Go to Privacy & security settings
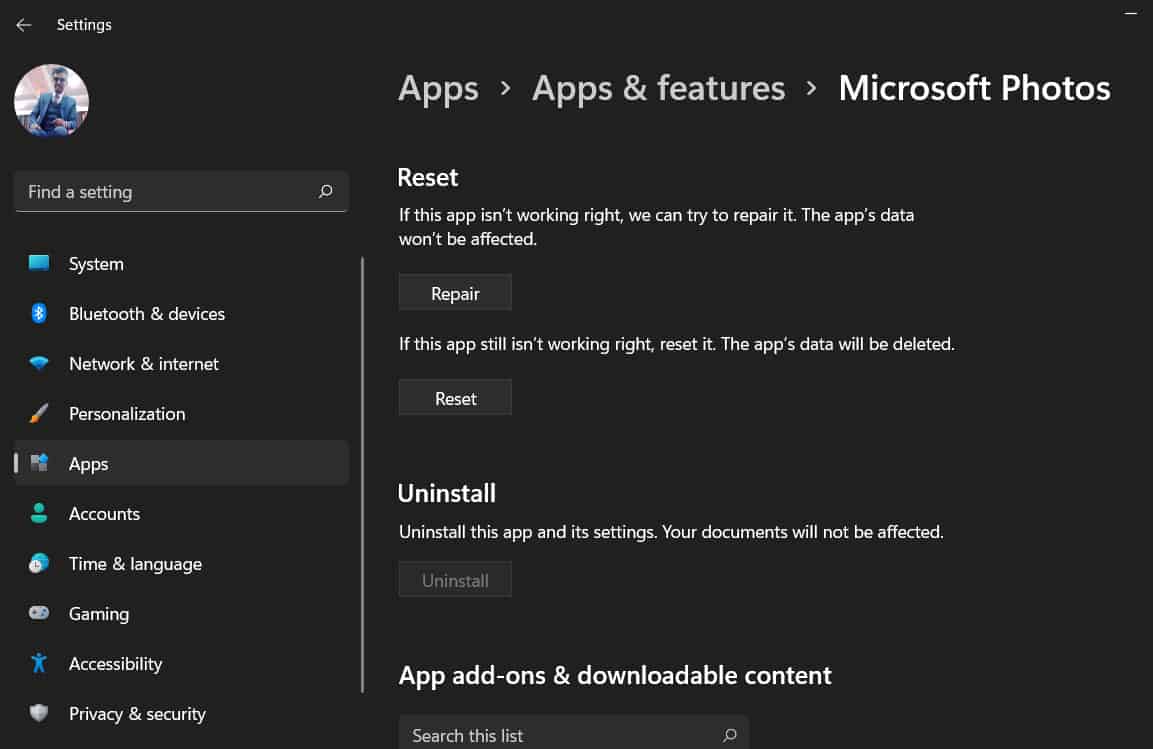1153x749 pixels. pos(137,714)
